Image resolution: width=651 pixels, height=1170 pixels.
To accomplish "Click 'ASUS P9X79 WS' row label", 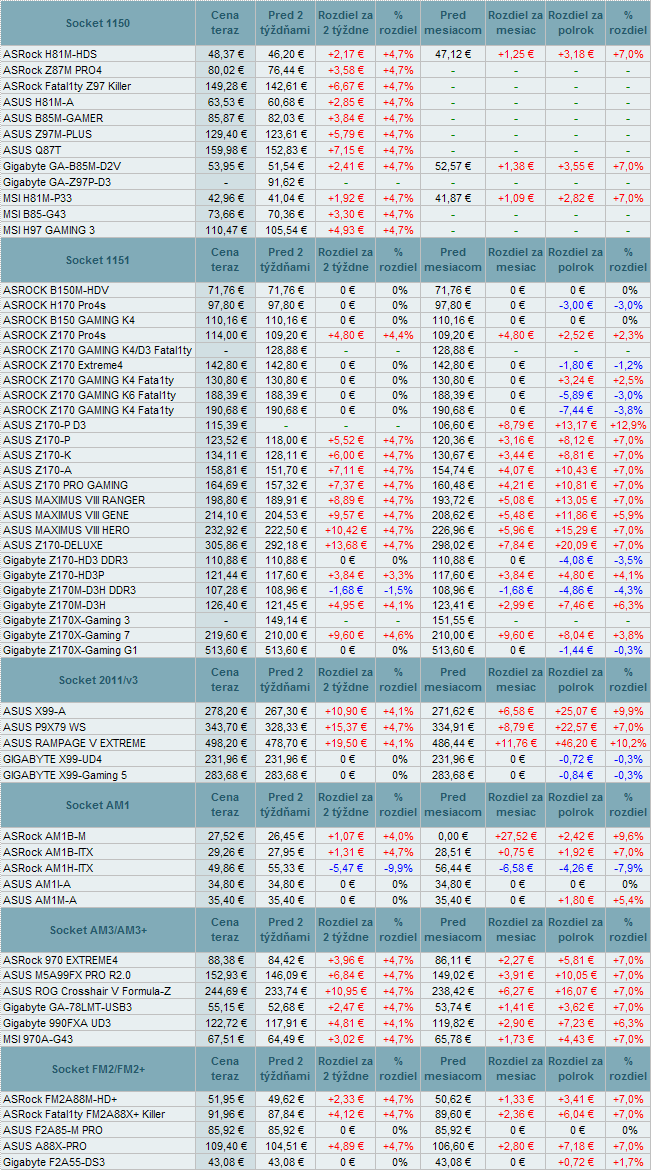I will pos(46,727).
